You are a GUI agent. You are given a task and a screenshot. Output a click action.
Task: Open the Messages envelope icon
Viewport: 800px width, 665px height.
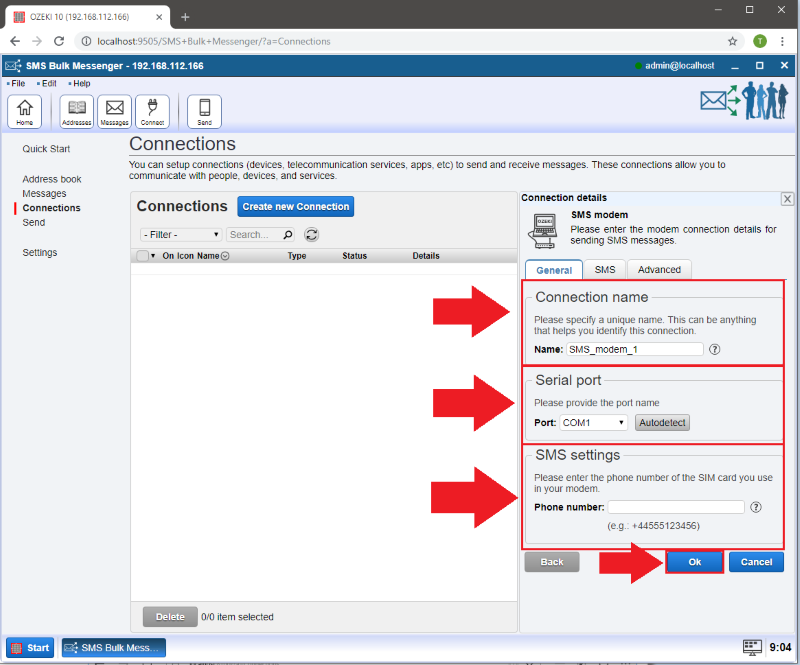[114, 111]
